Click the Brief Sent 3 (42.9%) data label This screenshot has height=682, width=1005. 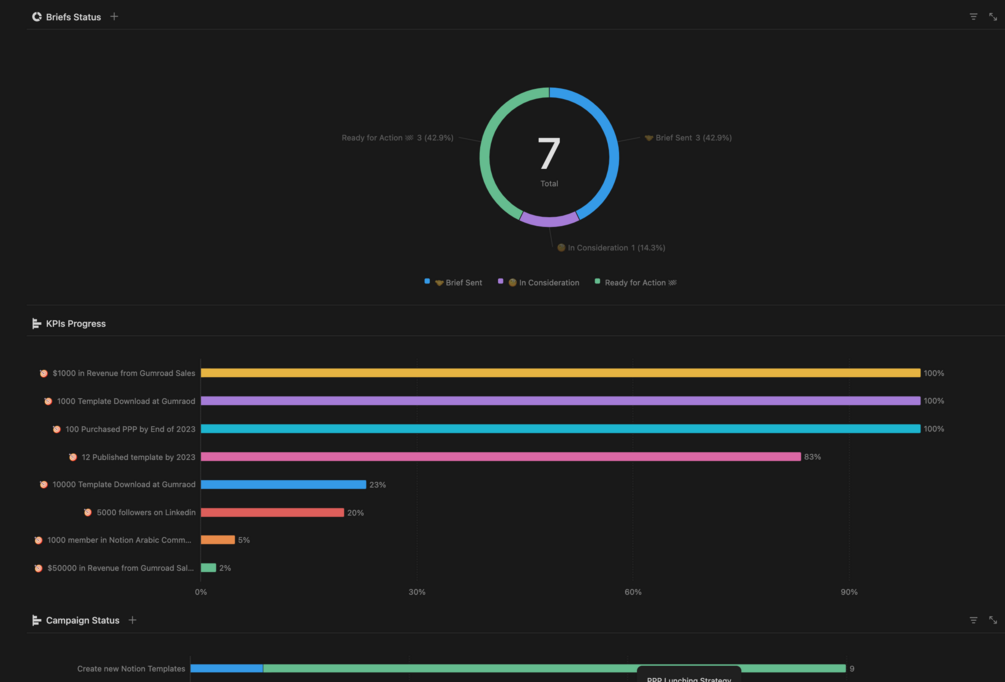[x=688, y=138]
